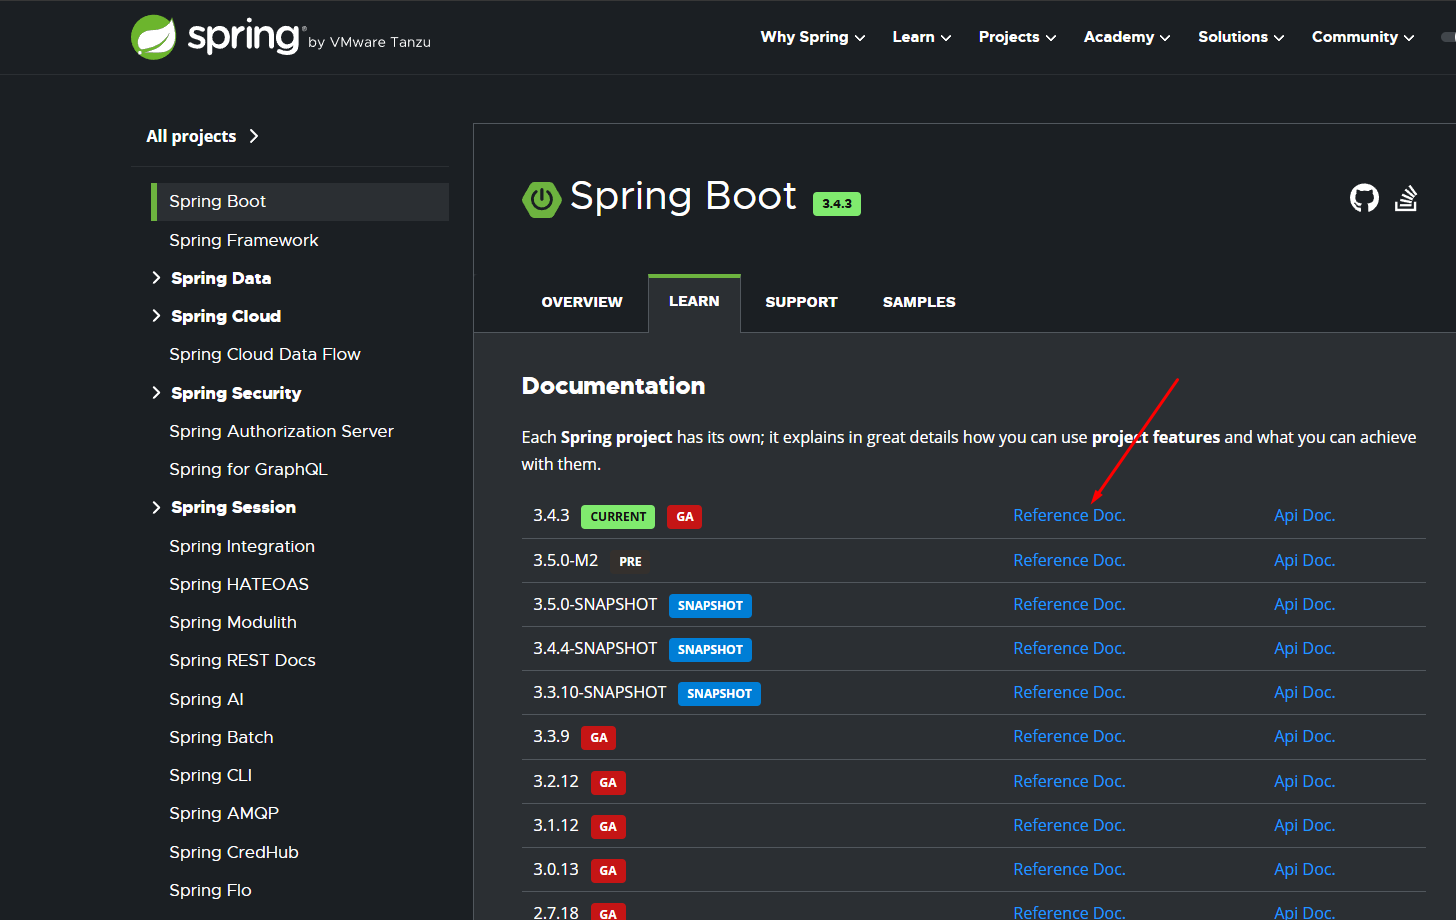The image size is (1456, 920).
Task: Select Spring Framework in sidebar
Action: [244, 240]
